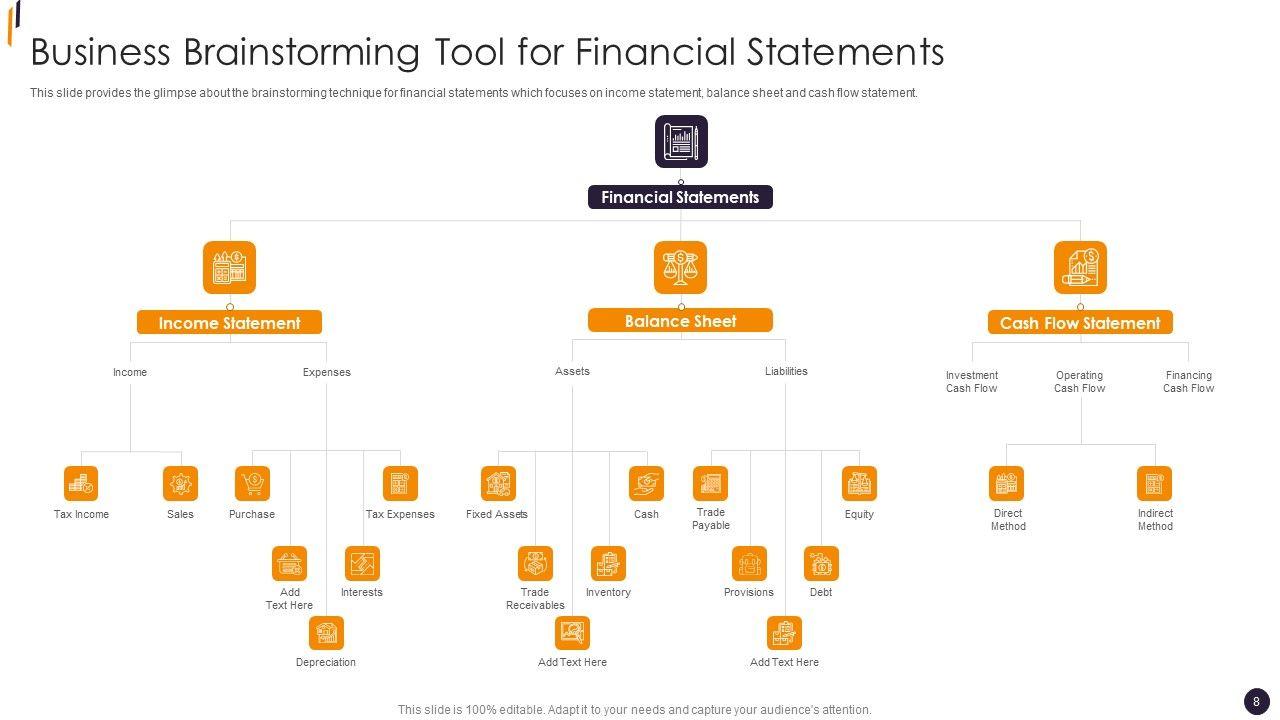Select the Indirect Method icon

1154,484
